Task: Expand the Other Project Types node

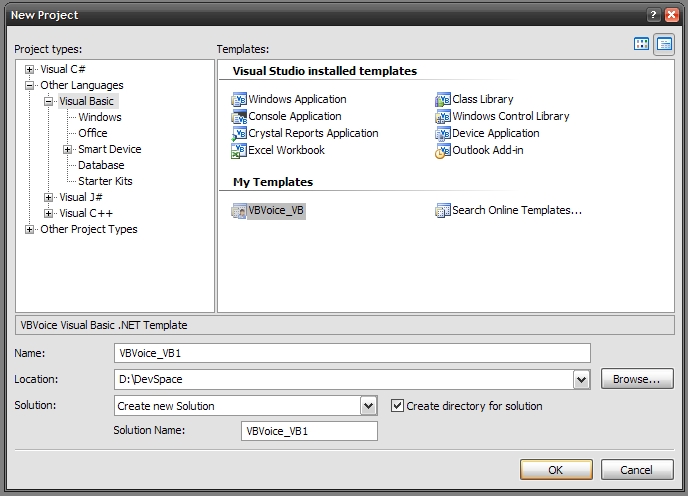Action: click(29, 230)
